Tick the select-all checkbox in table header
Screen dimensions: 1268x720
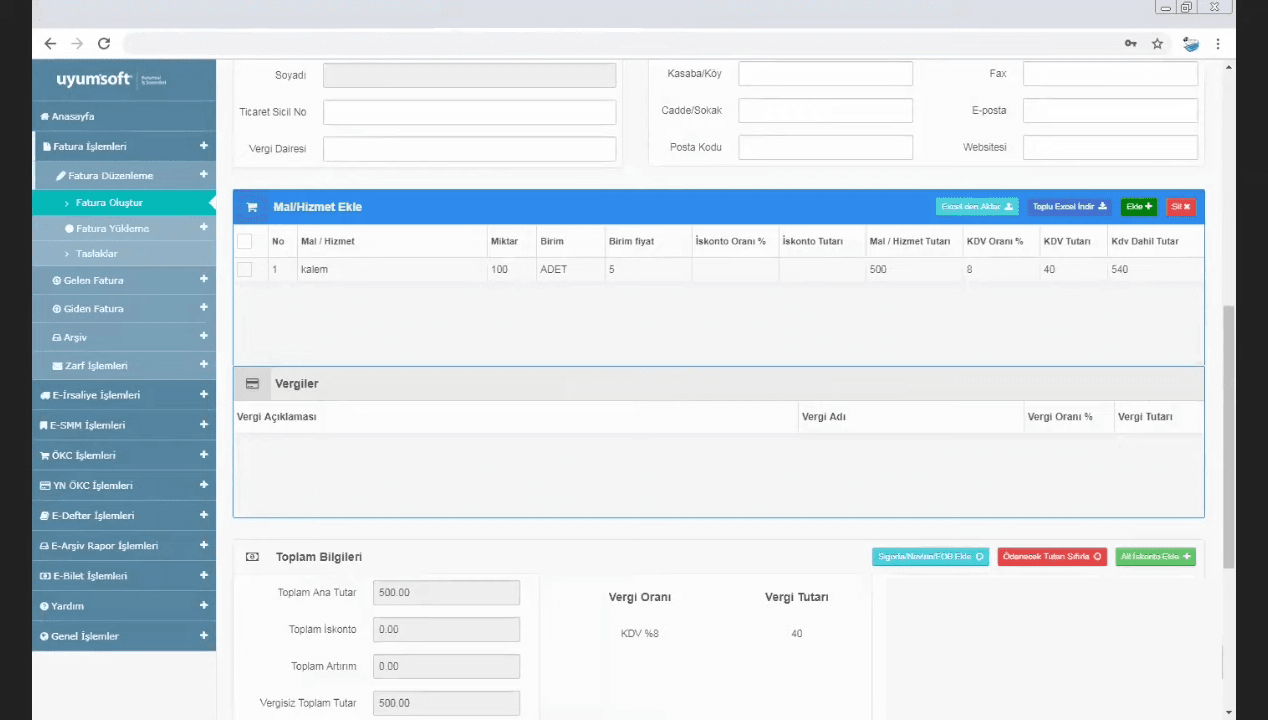[245, 241]
